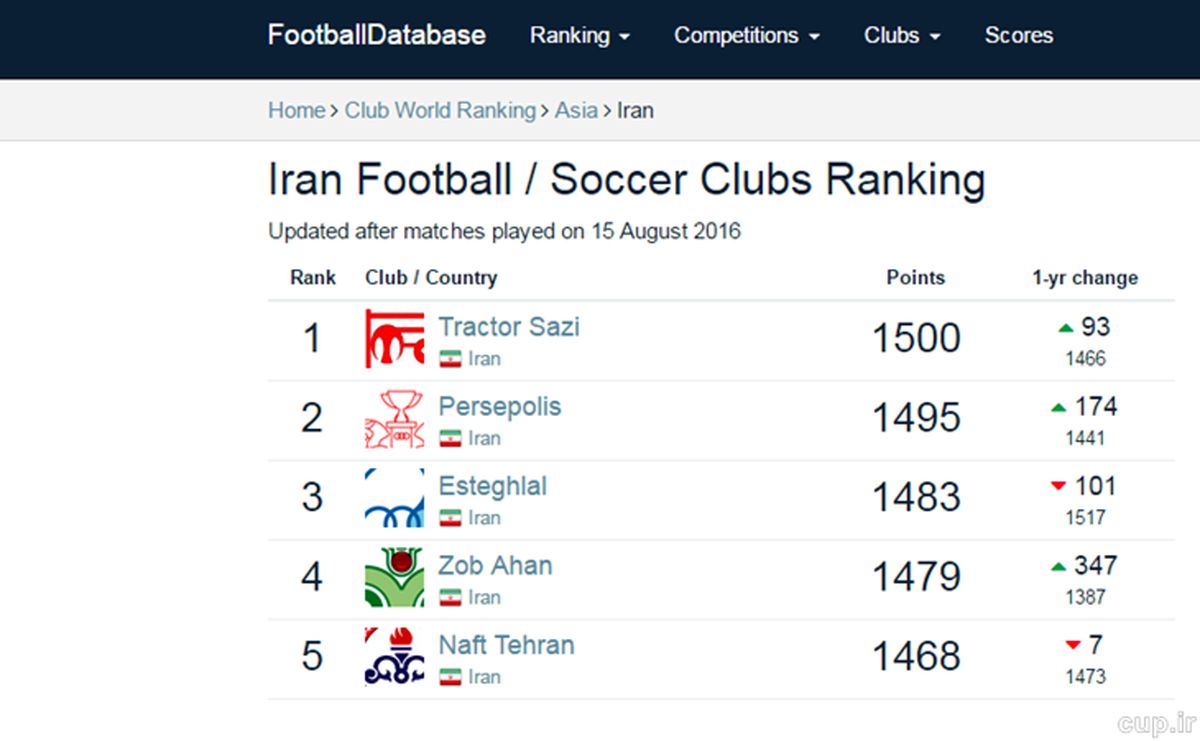This screenshot has height=741, width=1200.
Task: Click the Tractor Sazi club crest
Action: coord(393,338)
